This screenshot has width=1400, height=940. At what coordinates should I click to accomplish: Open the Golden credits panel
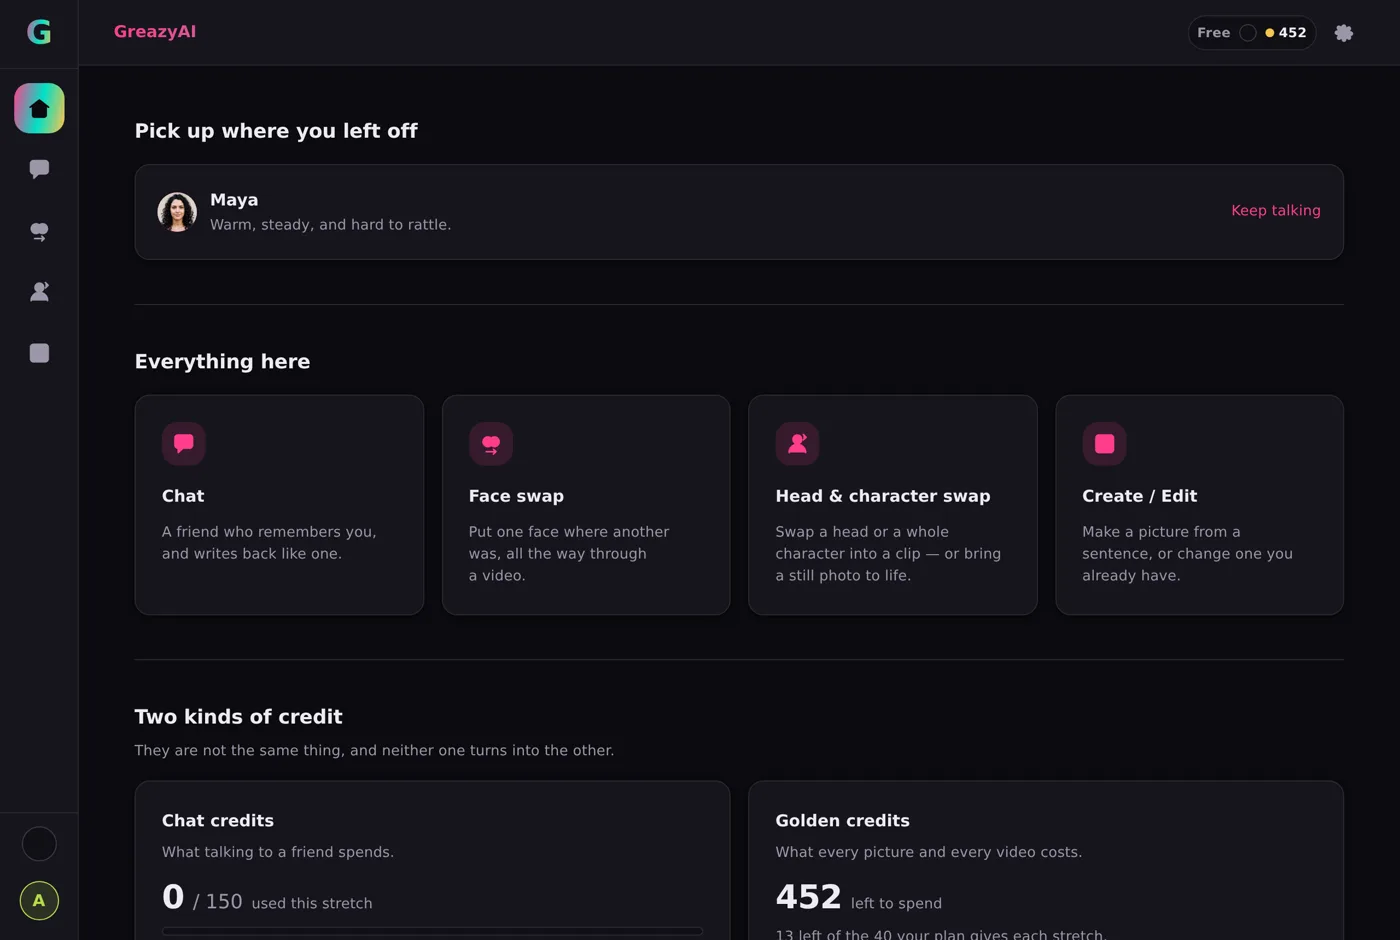[1046, 861]
